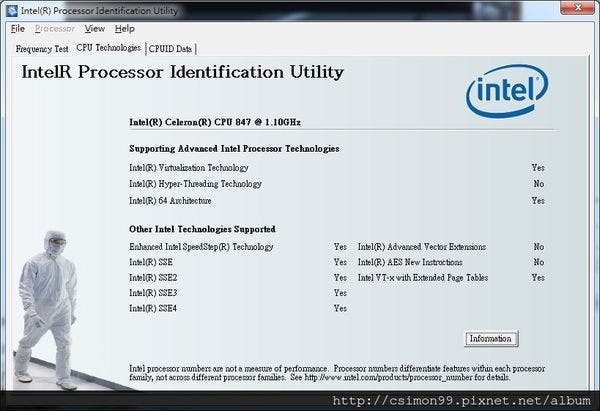Click the Enhanced Intel SpeedStep Technology label
The width and height of the screenshot is (600, 411).
(x=201, y=246)
